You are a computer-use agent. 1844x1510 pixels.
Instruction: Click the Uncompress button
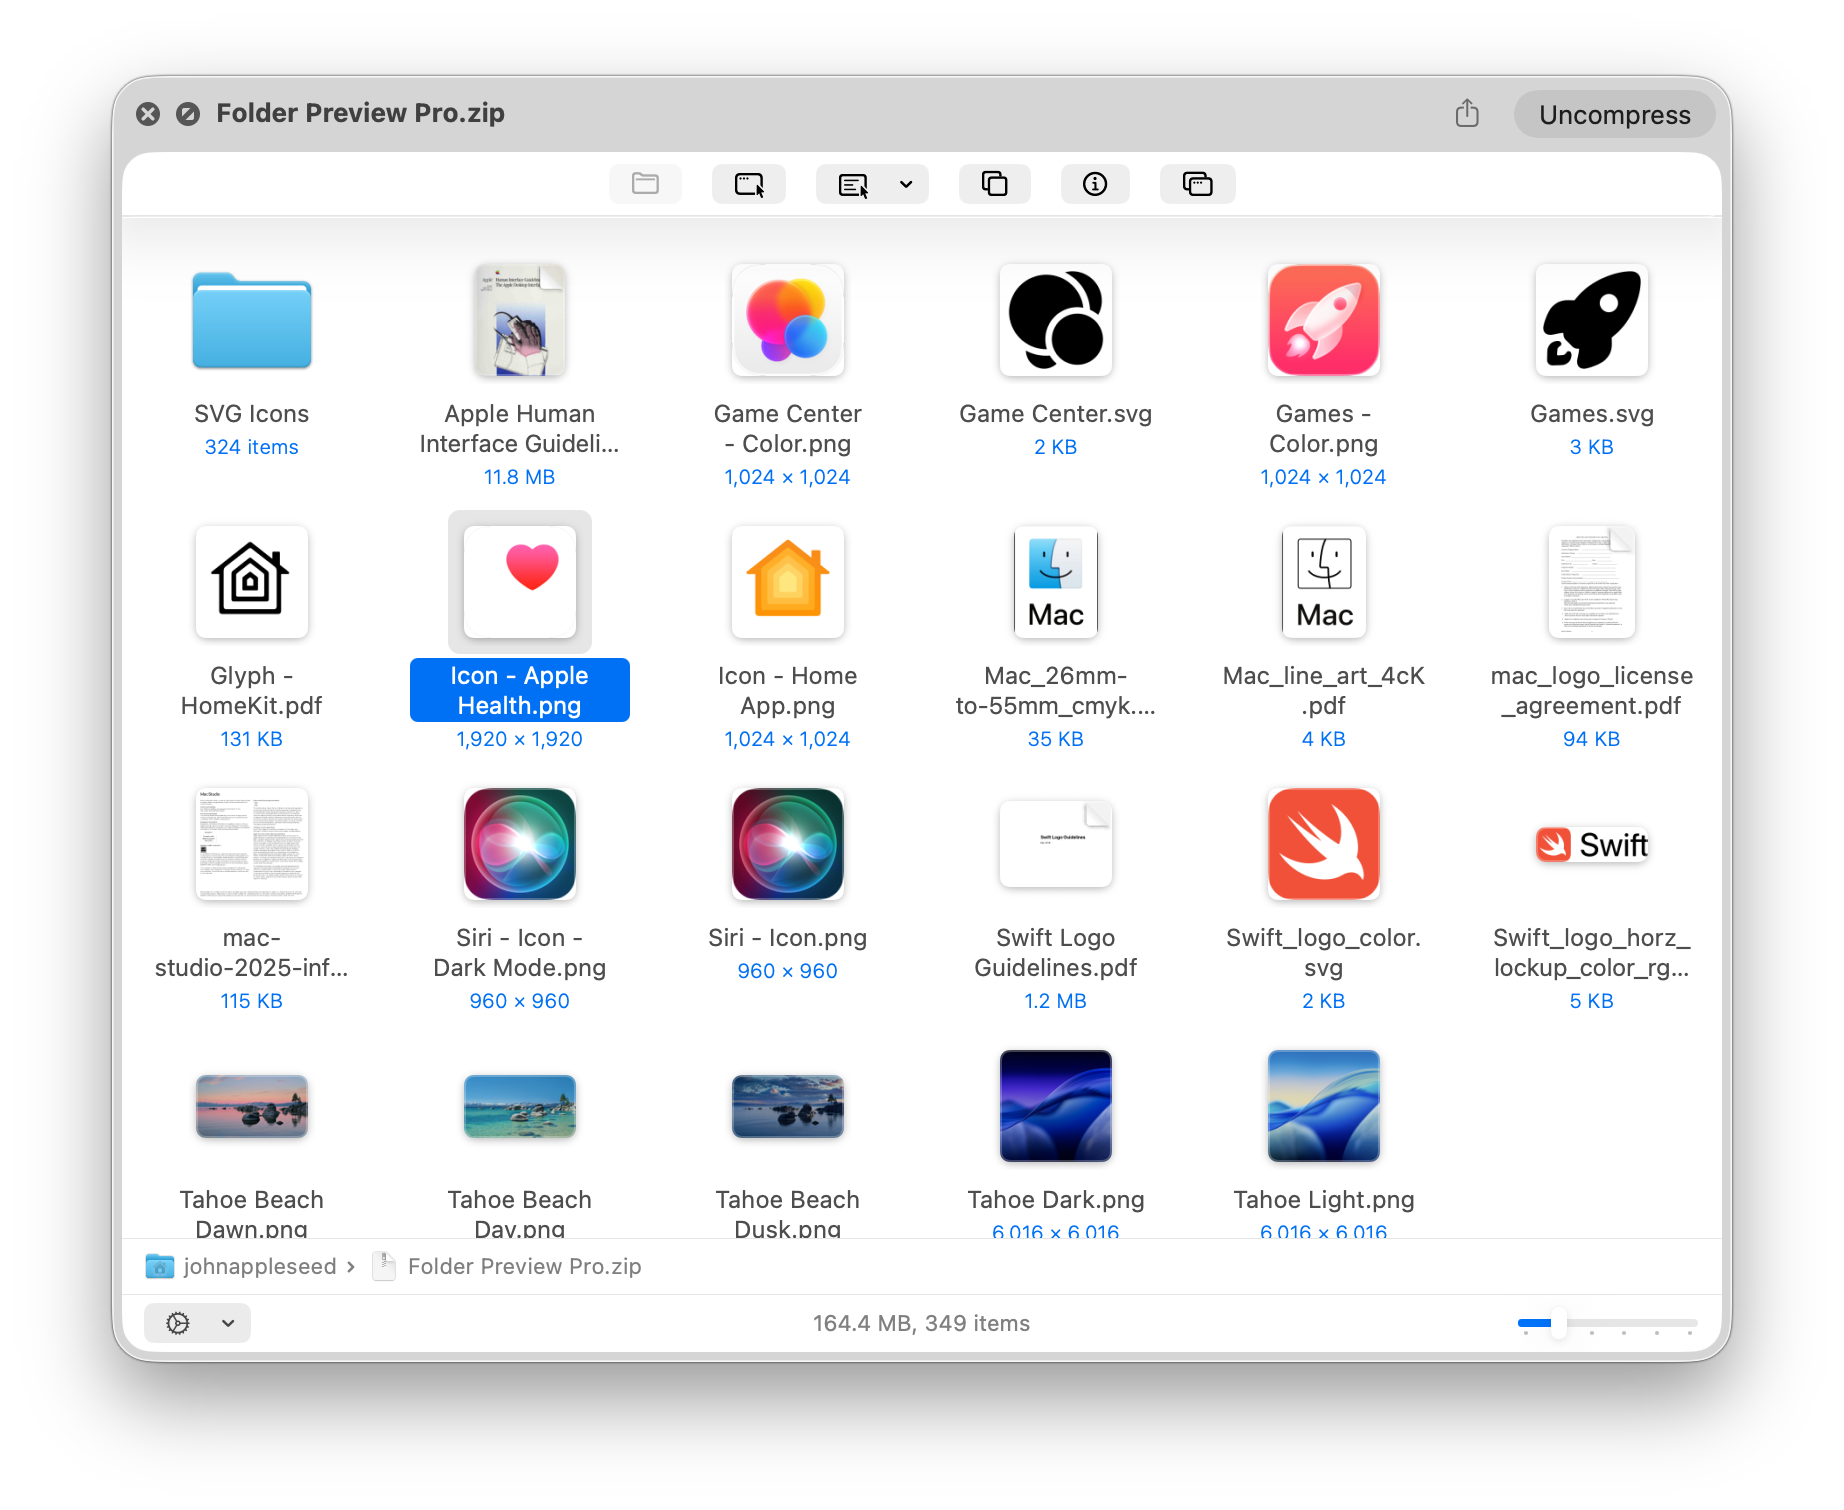point(1614,115)
